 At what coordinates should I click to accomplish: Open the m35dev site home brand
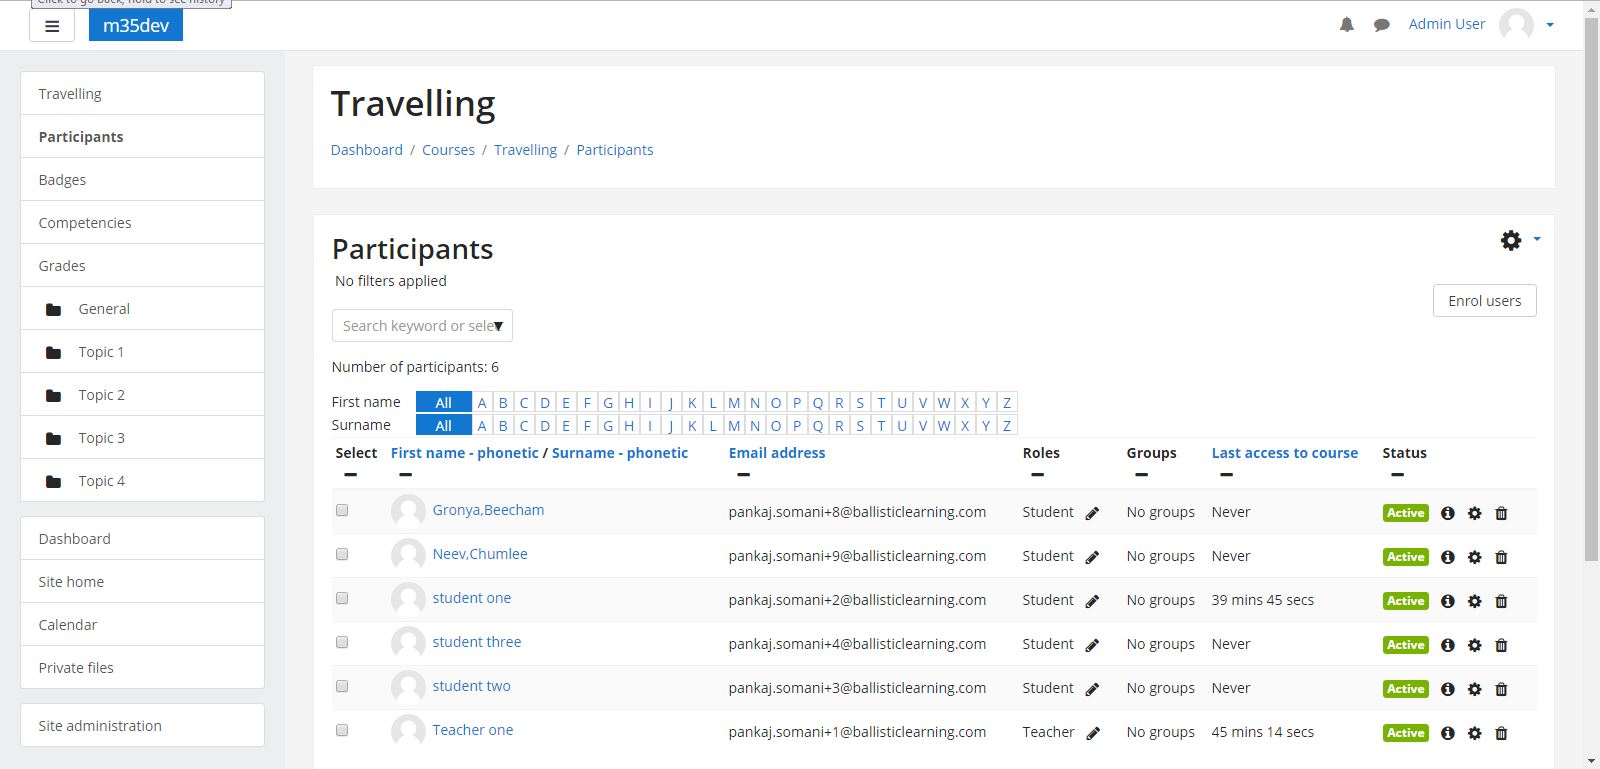pyautogui.click(x=136, y=26)
